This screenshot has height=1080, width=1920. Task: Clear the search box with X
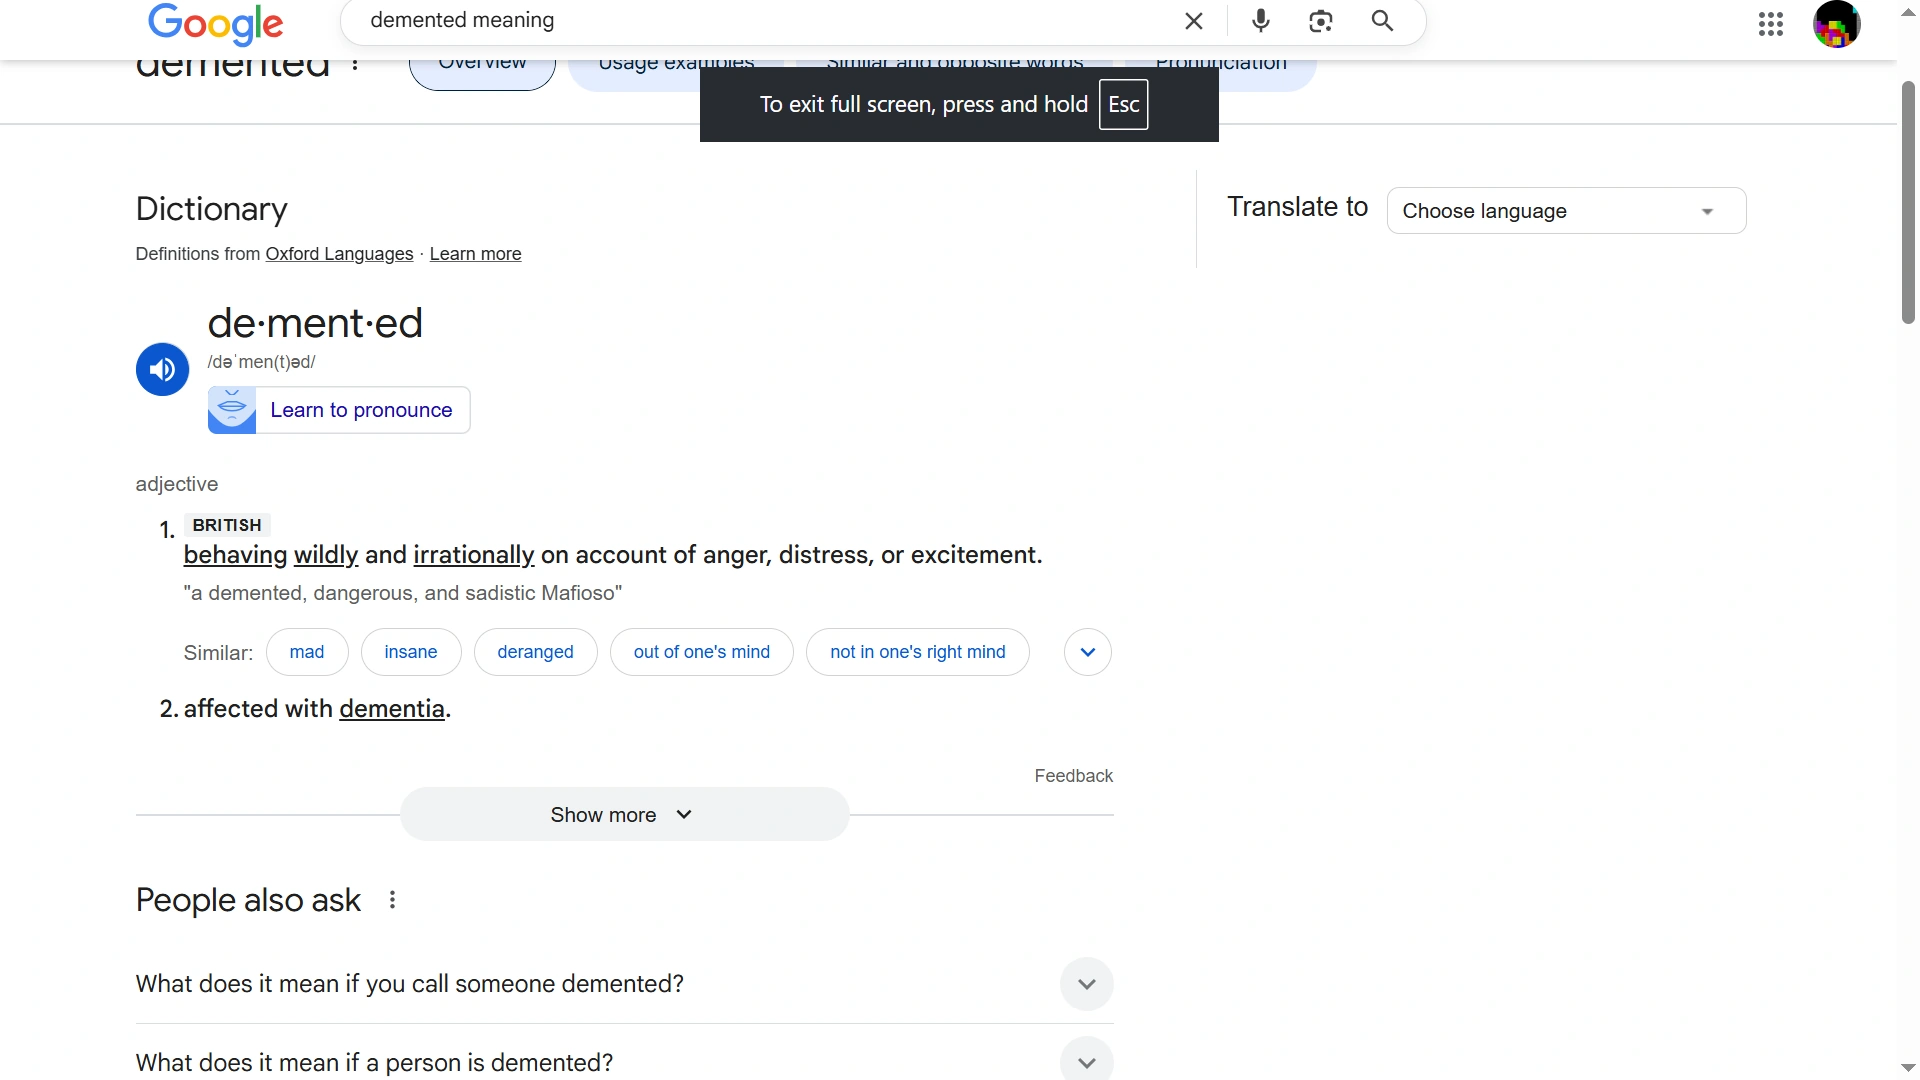1194,21
